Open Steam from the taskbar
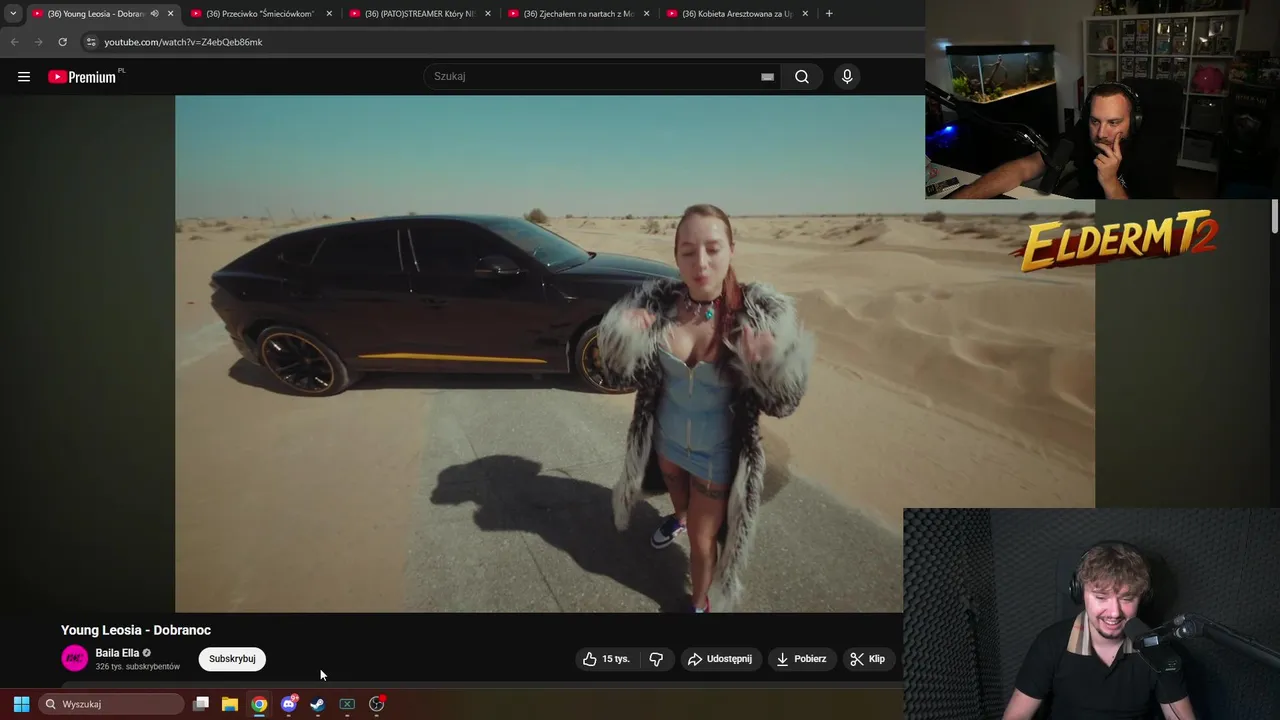This screenshot has height=720, width=1280. click(318, 704)
